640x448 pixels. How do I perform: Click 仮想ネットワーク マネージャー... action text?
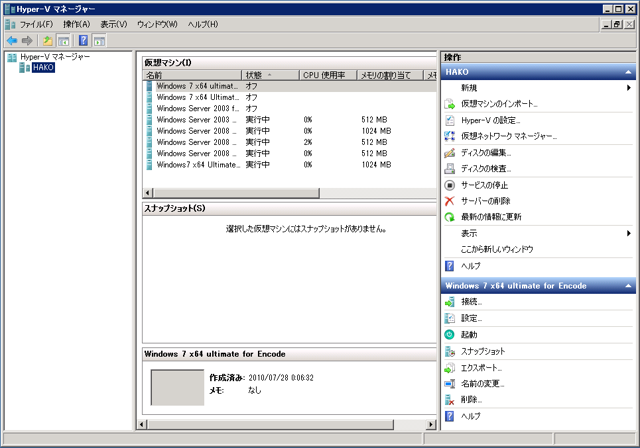[x=509, y=136]
